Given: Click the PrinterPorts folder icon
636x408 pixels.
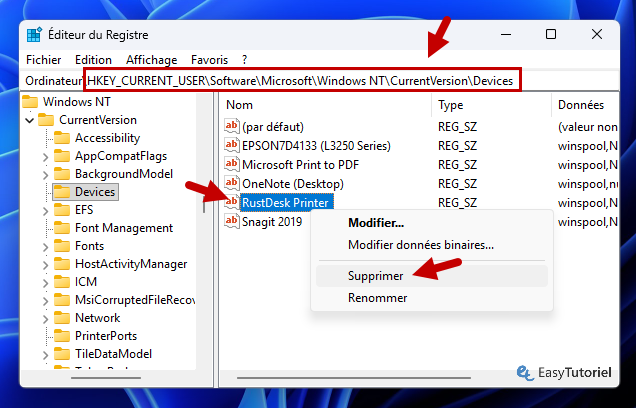Looking at the screenshot, I should point(62,336).
